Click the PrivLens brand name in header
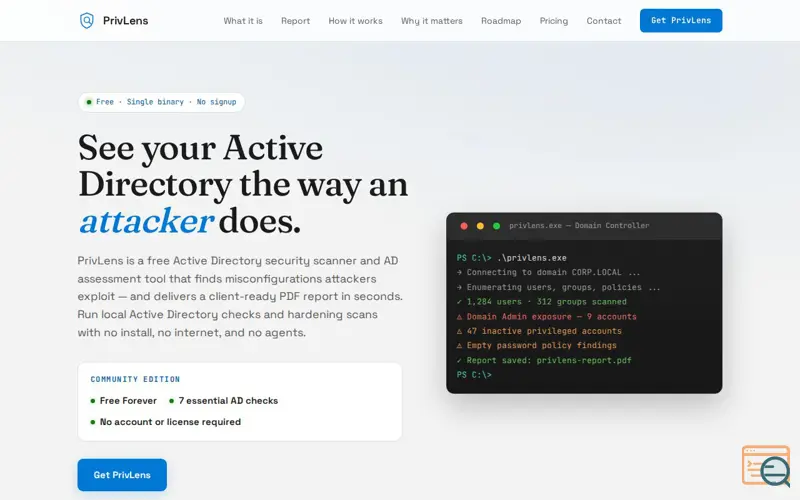The image size is (800, 500). point(126,21)
